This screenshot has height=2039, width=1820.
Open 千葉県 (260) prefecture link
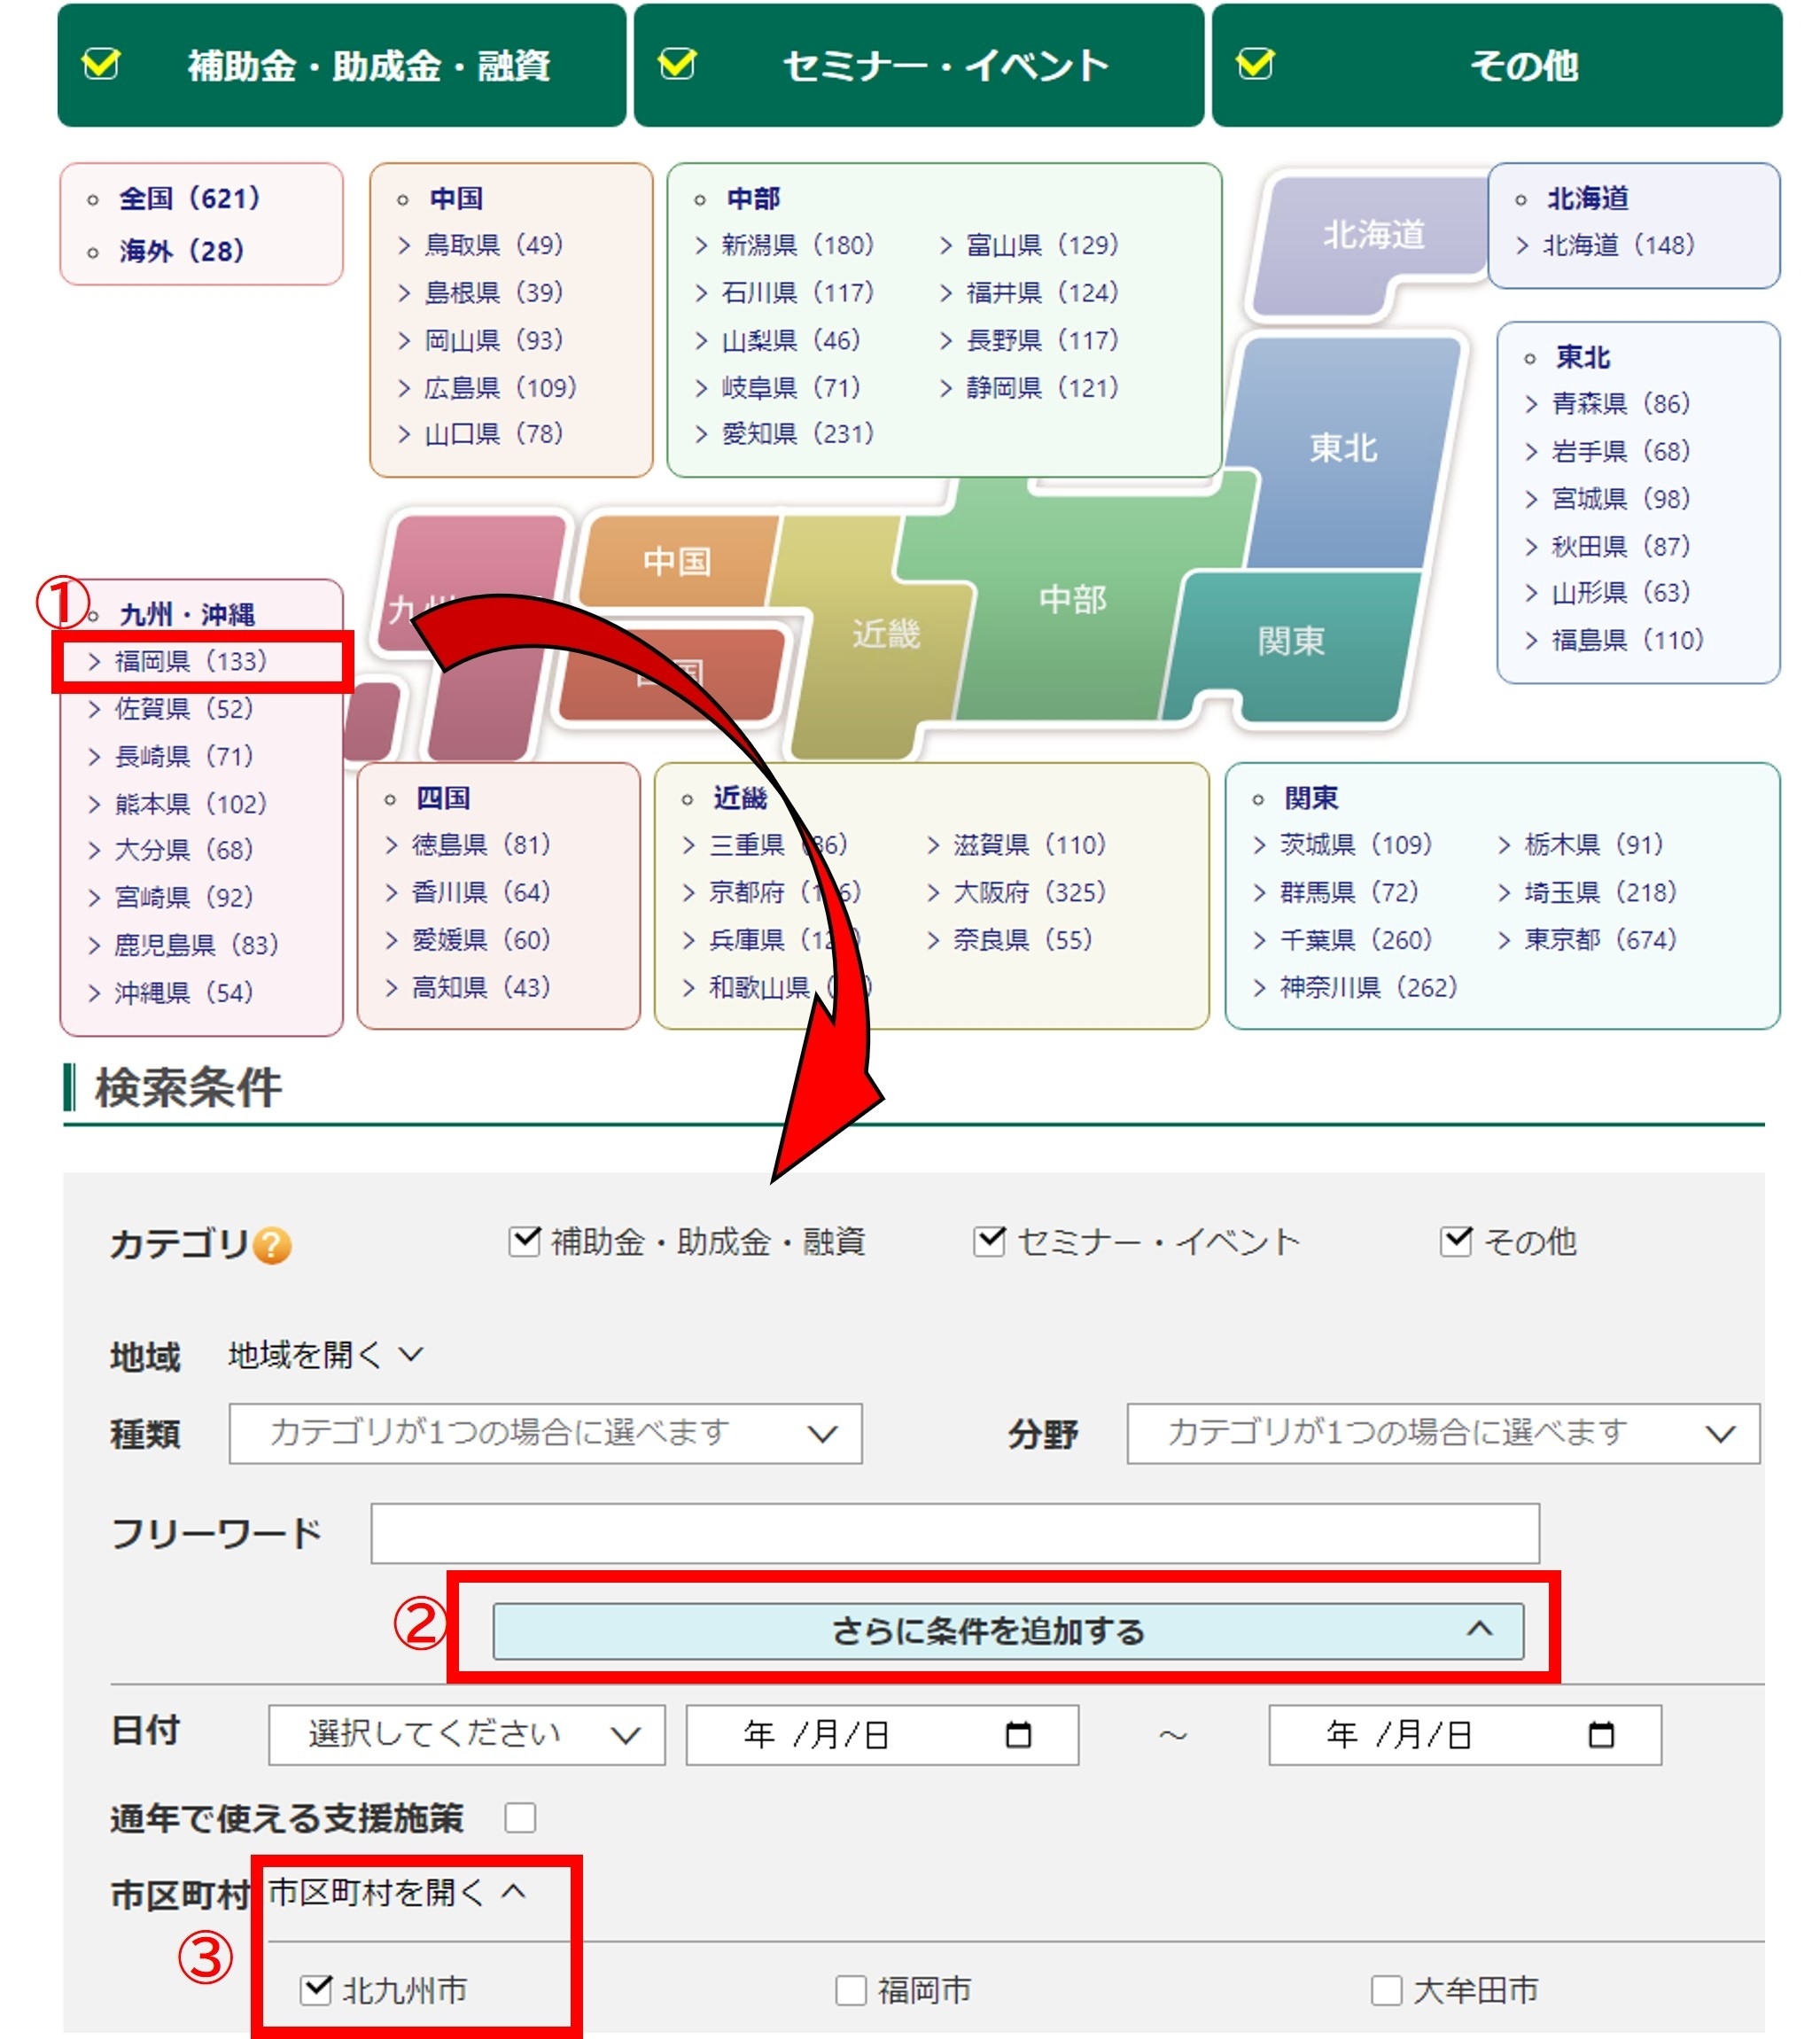coord(1356,940)
